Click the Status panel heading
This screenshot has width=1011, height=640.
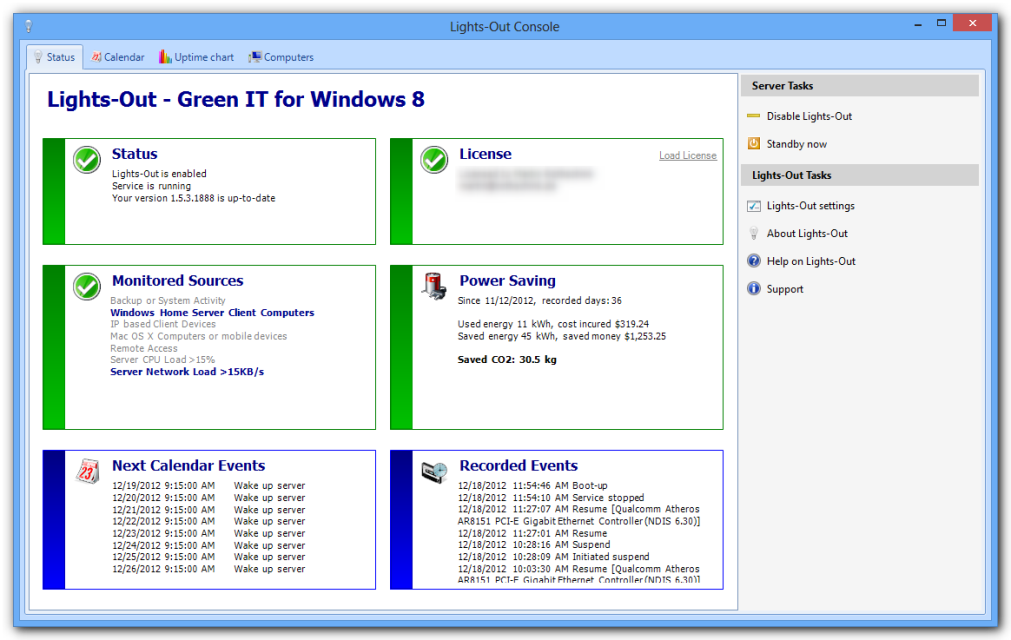(x=134, y=153)
